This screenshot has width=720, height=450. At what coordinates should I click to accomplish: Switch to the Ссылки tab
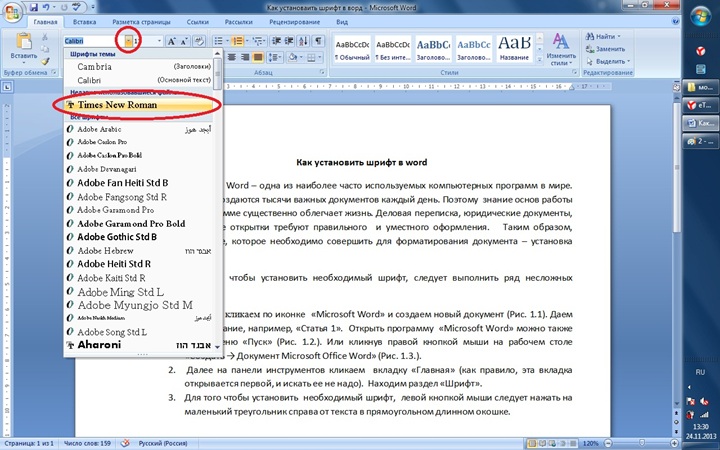[x=198, y=22]
